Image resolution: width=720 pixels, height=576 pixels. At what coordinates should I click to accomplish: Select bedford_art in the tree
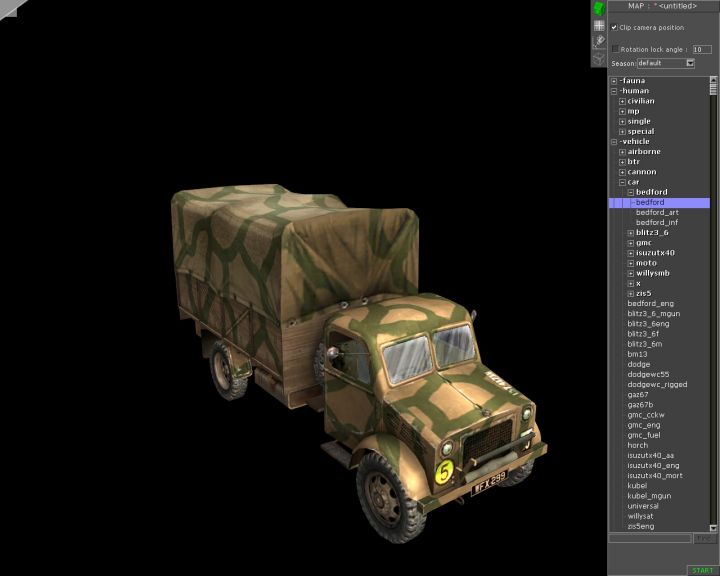coord(657,212)
